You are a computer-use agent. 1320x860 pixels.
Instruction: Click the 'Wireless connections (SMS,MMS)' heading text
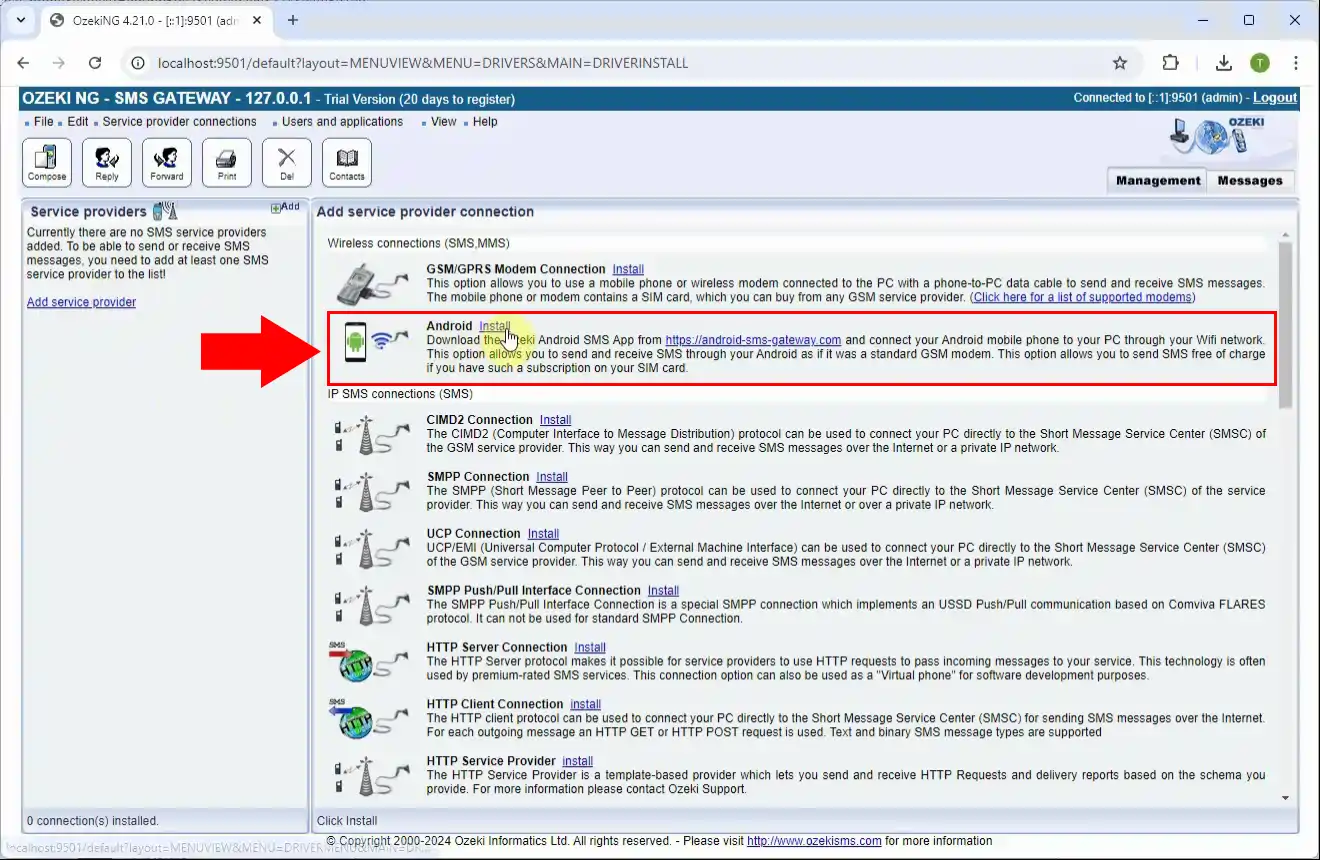419,243
